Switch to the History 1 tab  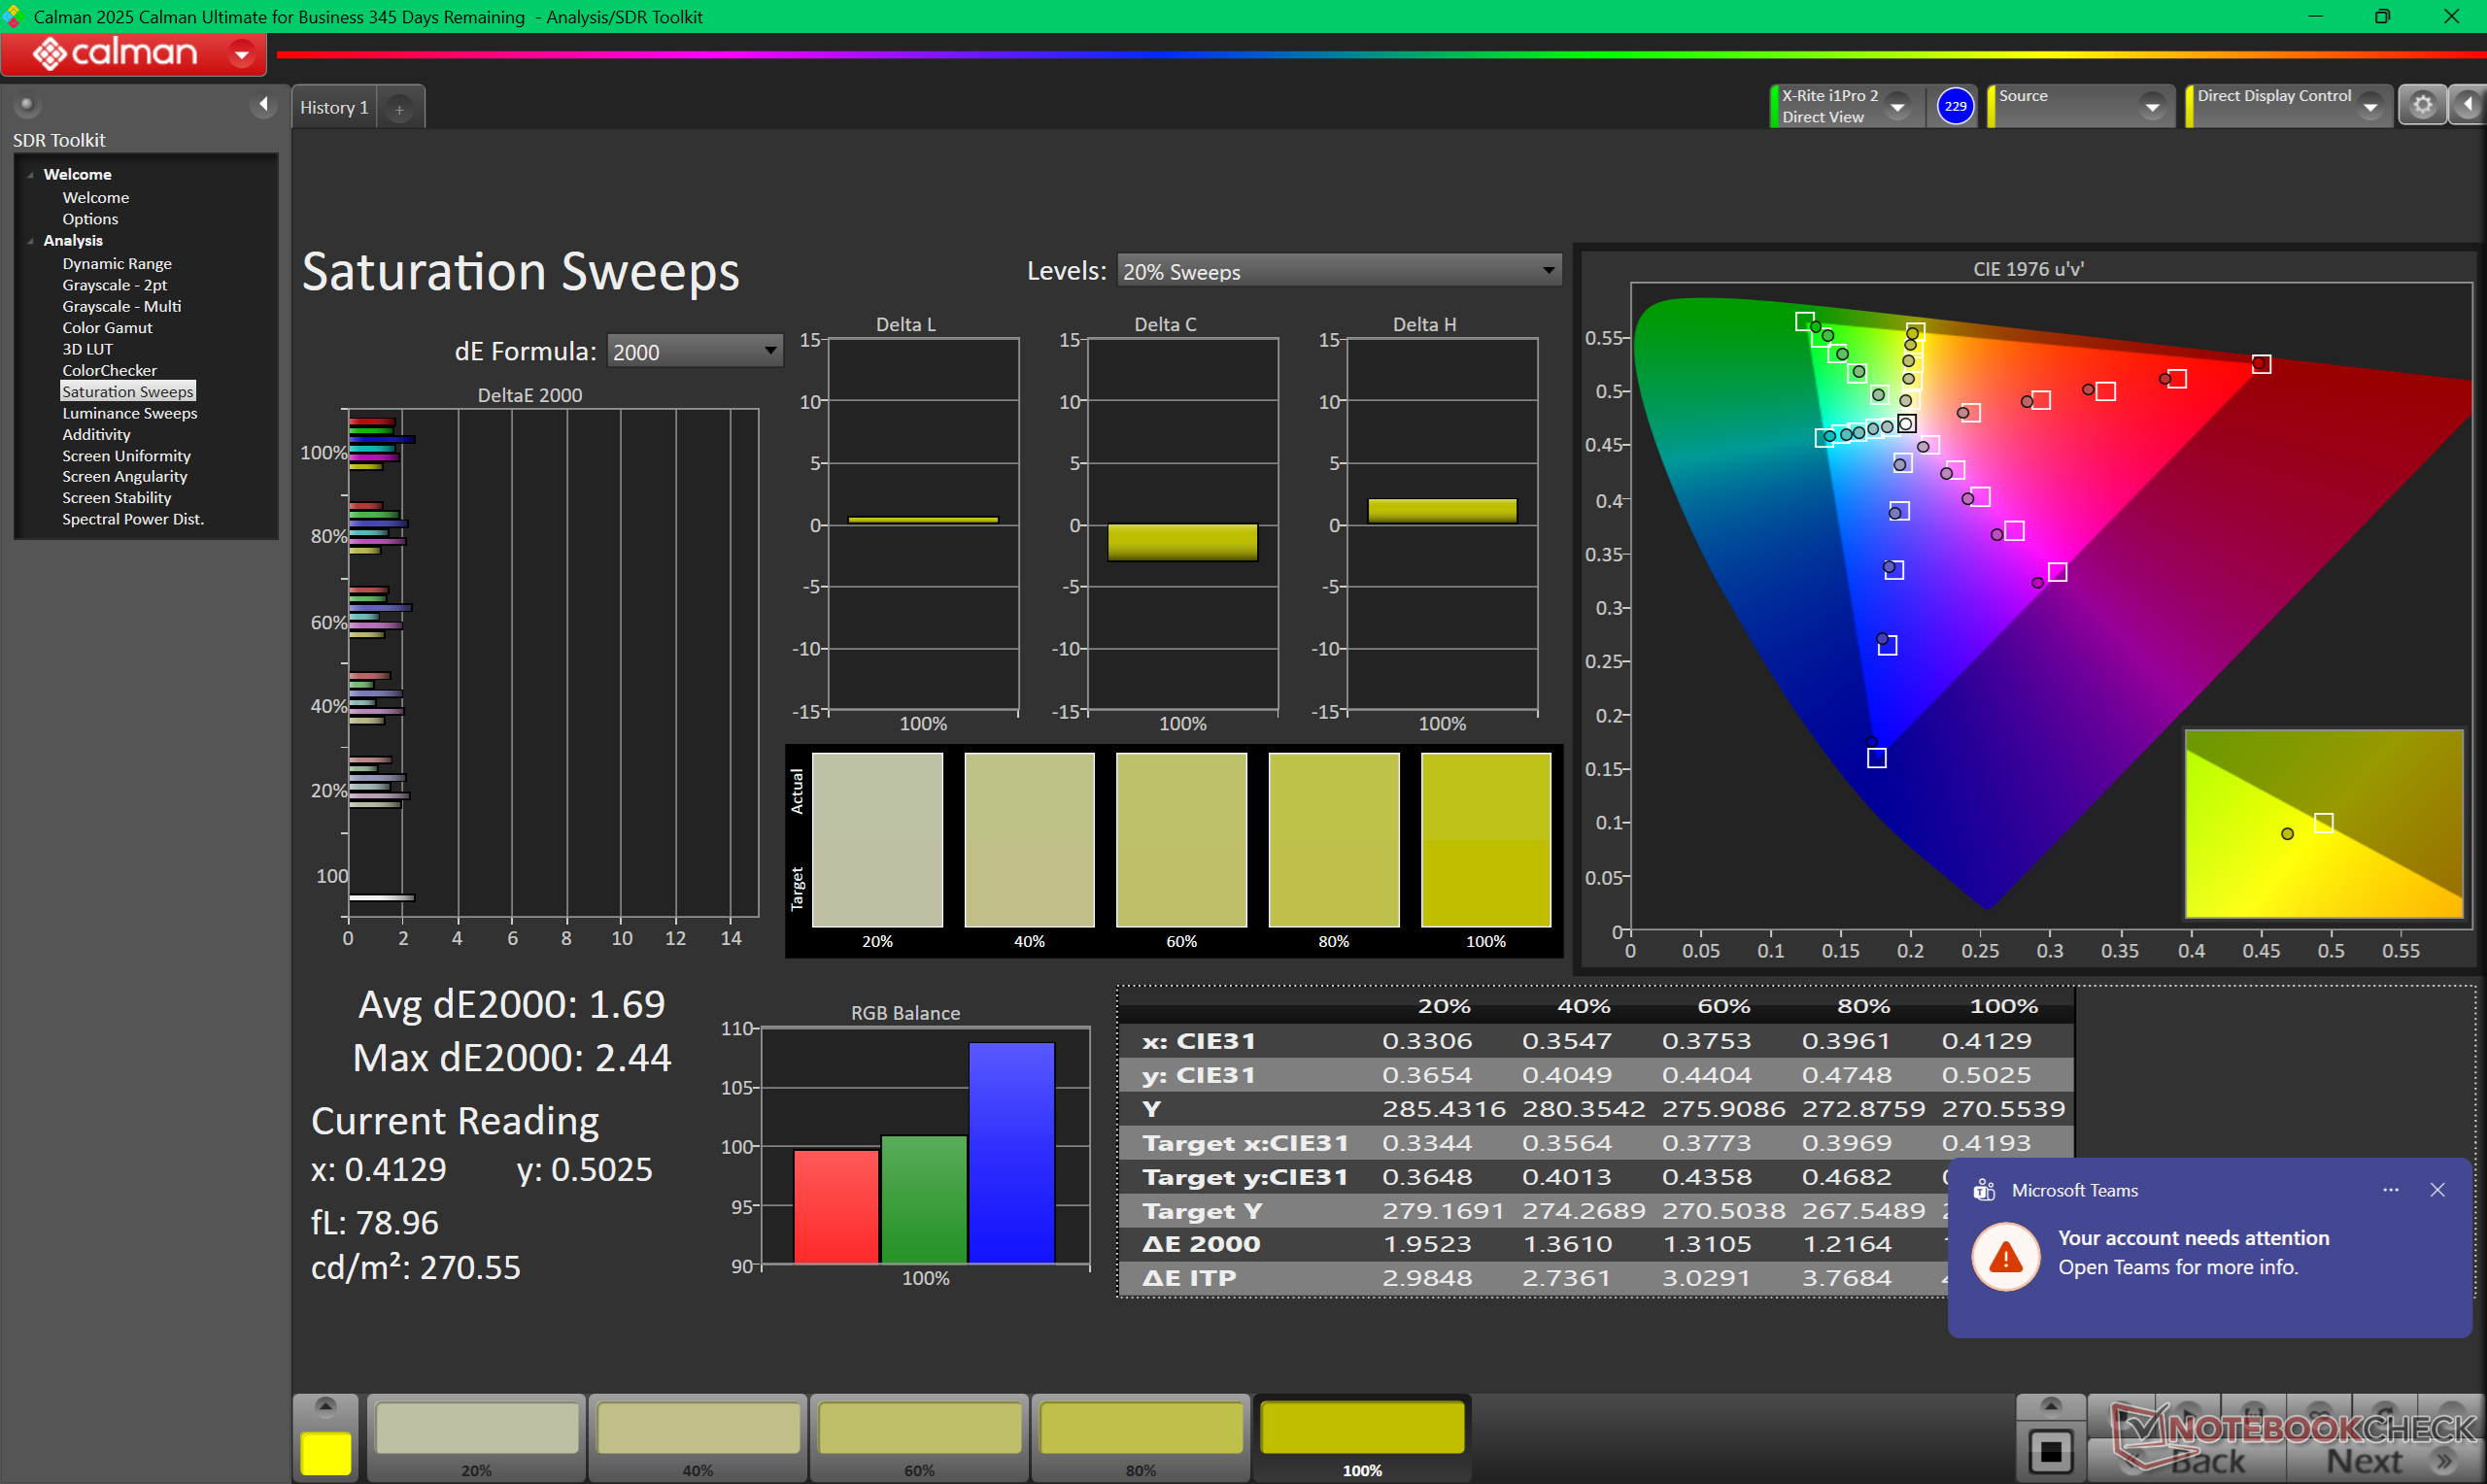[334, 108]
